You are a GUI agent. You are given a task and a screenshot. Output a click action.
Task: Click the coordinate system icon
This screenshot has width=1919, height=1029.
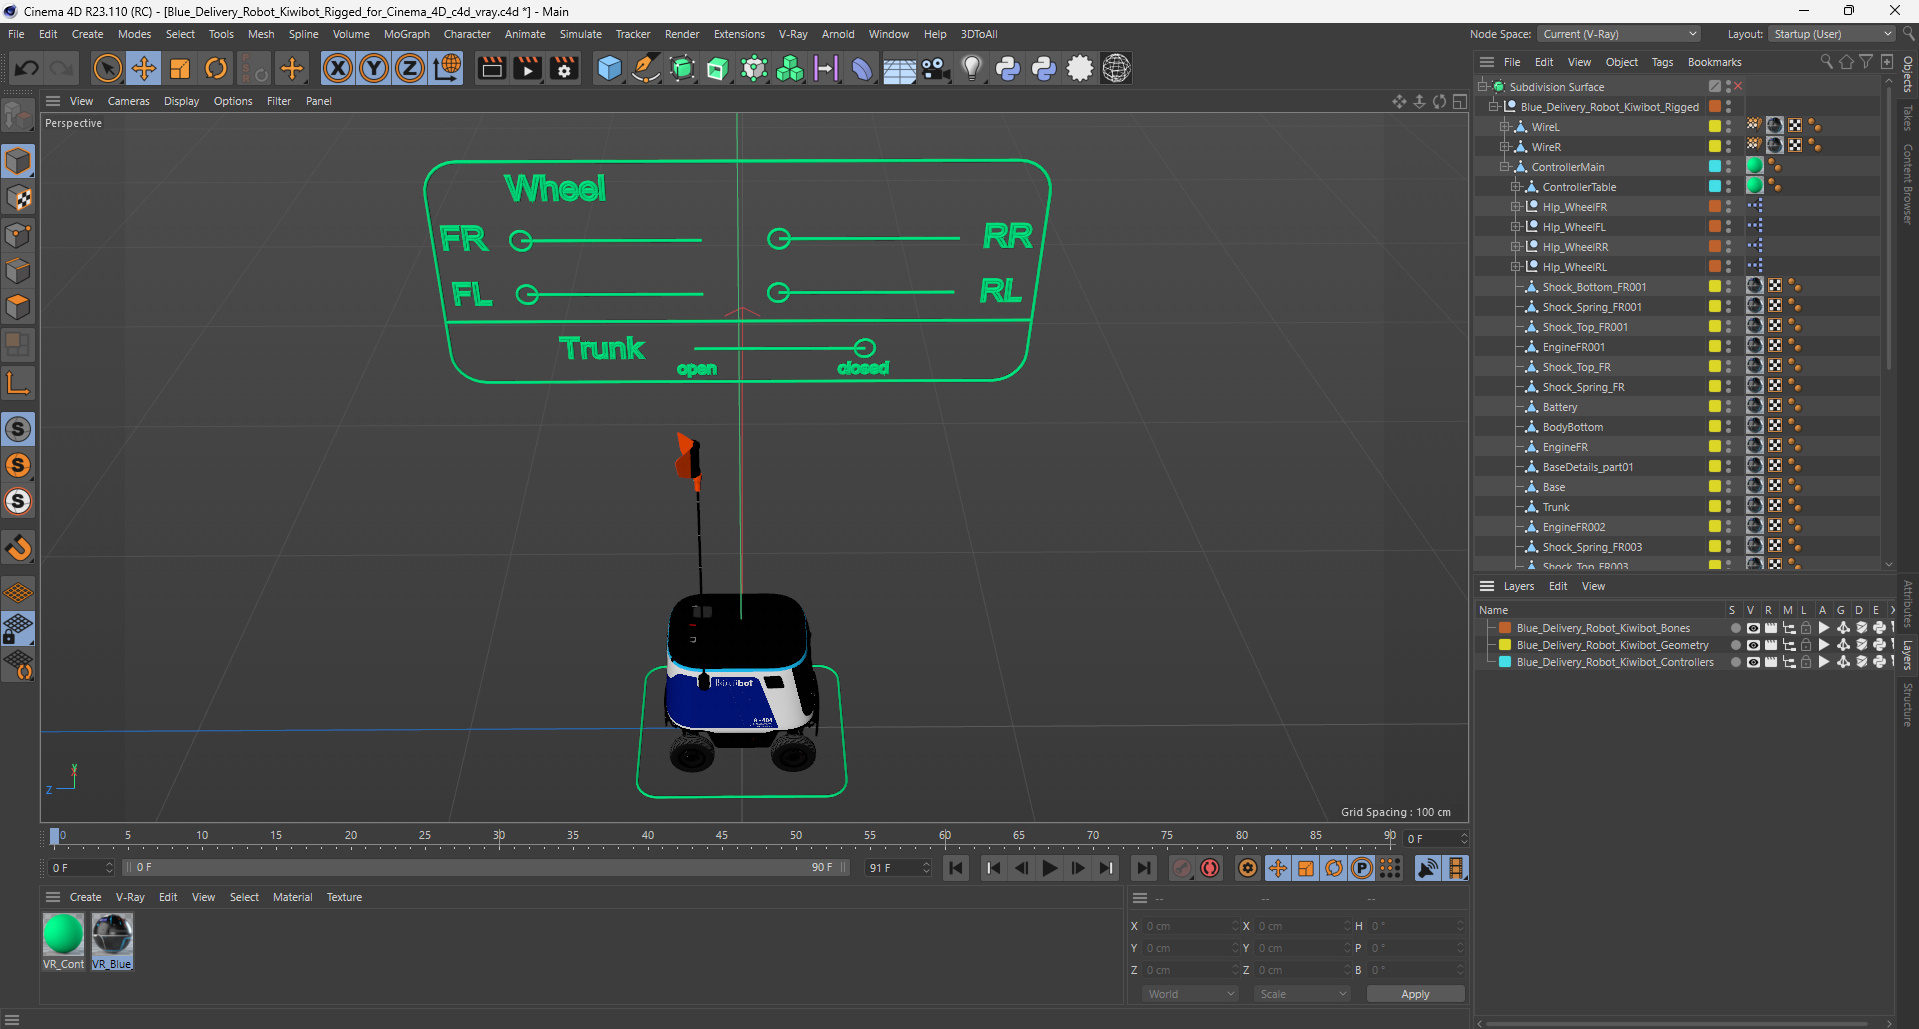(447, 68)
